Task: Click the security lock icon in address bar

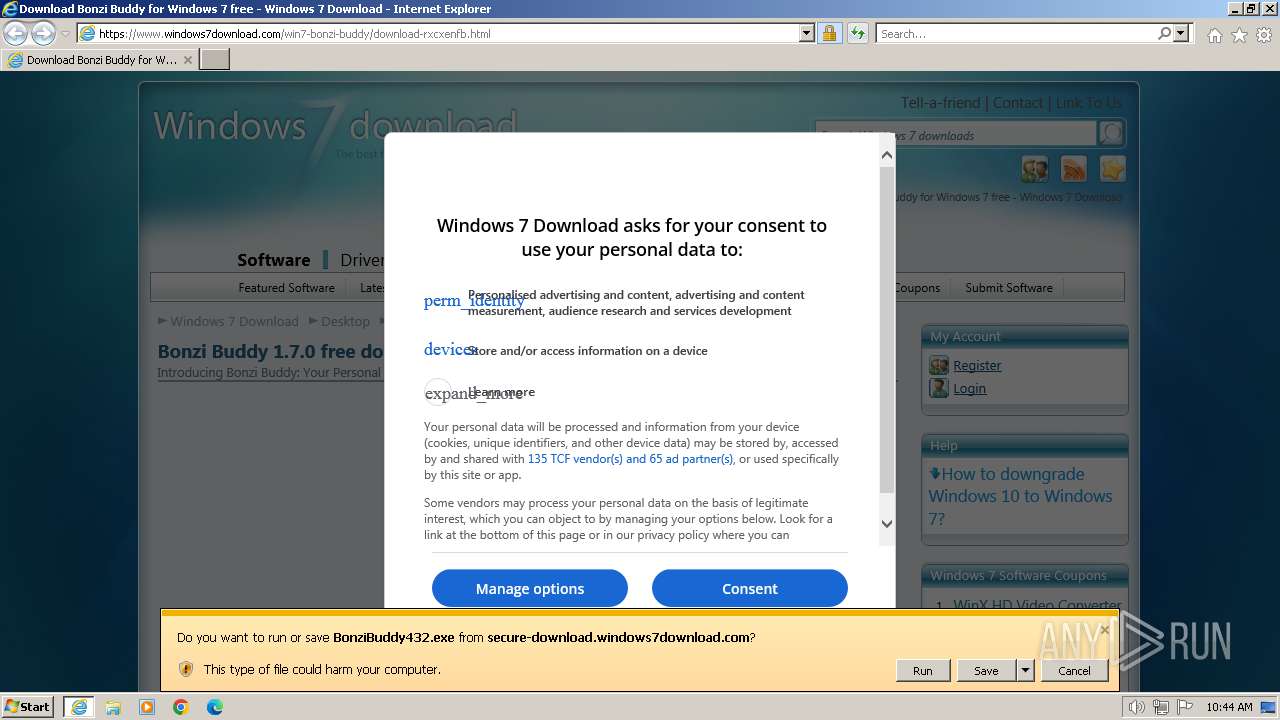Action: [829, 33]
